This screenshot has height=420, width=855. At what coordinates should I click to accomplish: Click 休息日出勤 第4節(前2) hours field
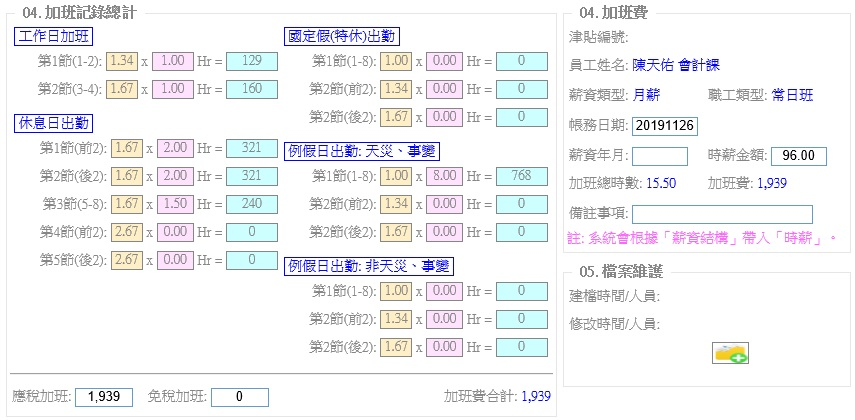pyautogui.click(x=175, y=232)
